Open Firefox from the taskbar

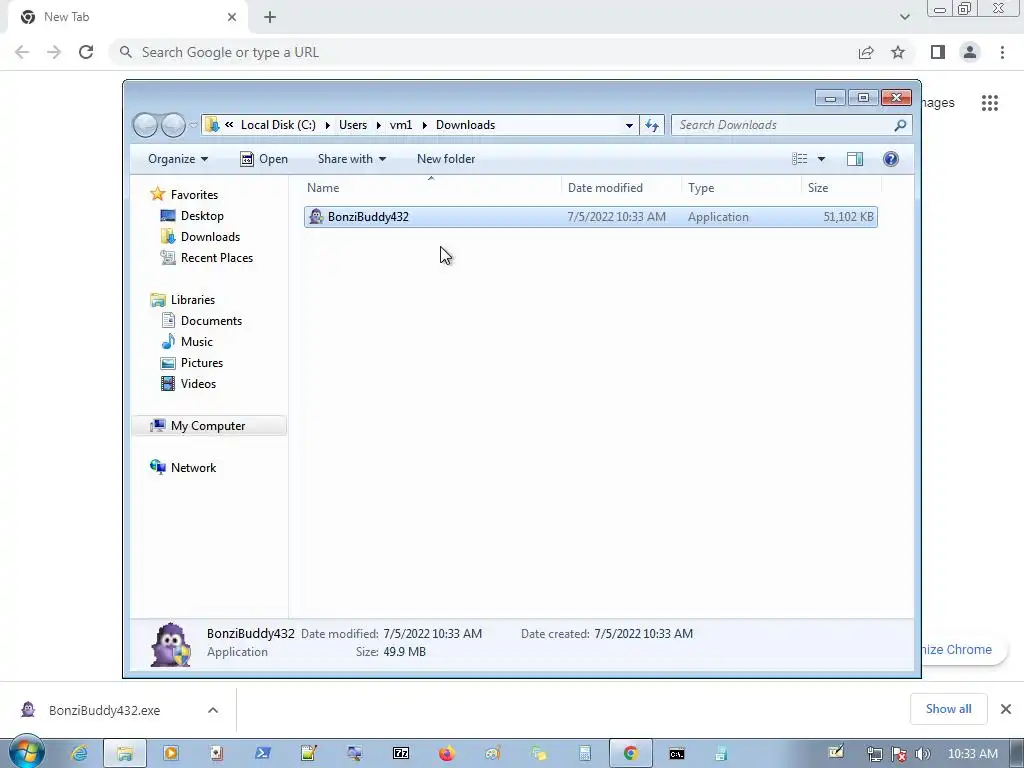[x=447, y=754]
